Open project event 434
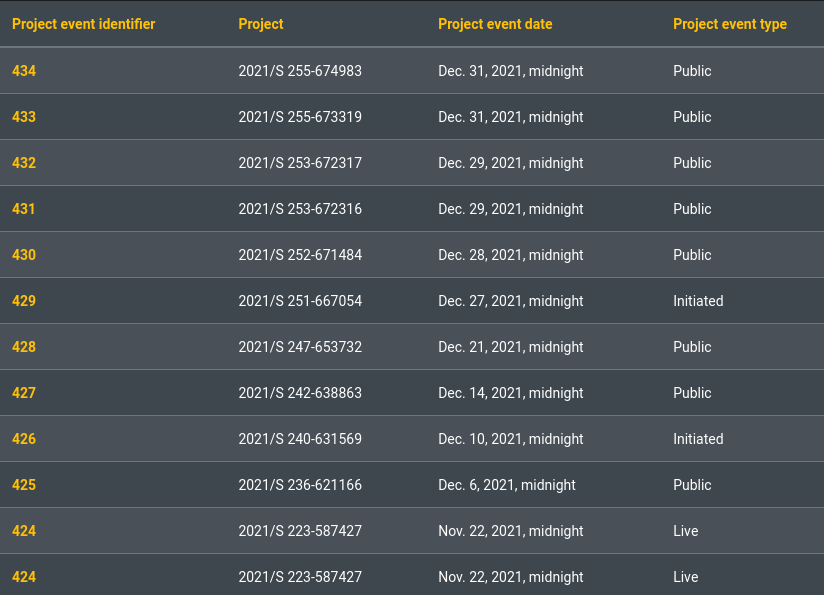Viewport: 824px width, 595px height. pos(24,71)
